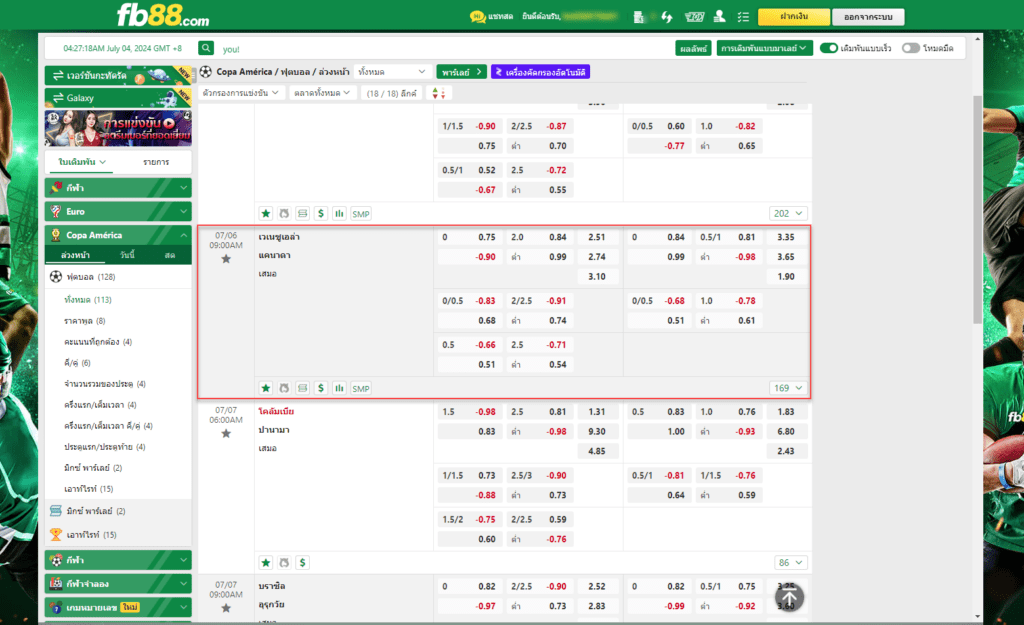This screenshot has width=1024, height=625.
Task: Click SMP icon for Venezuela-Canada match
Action: (360, 388)
